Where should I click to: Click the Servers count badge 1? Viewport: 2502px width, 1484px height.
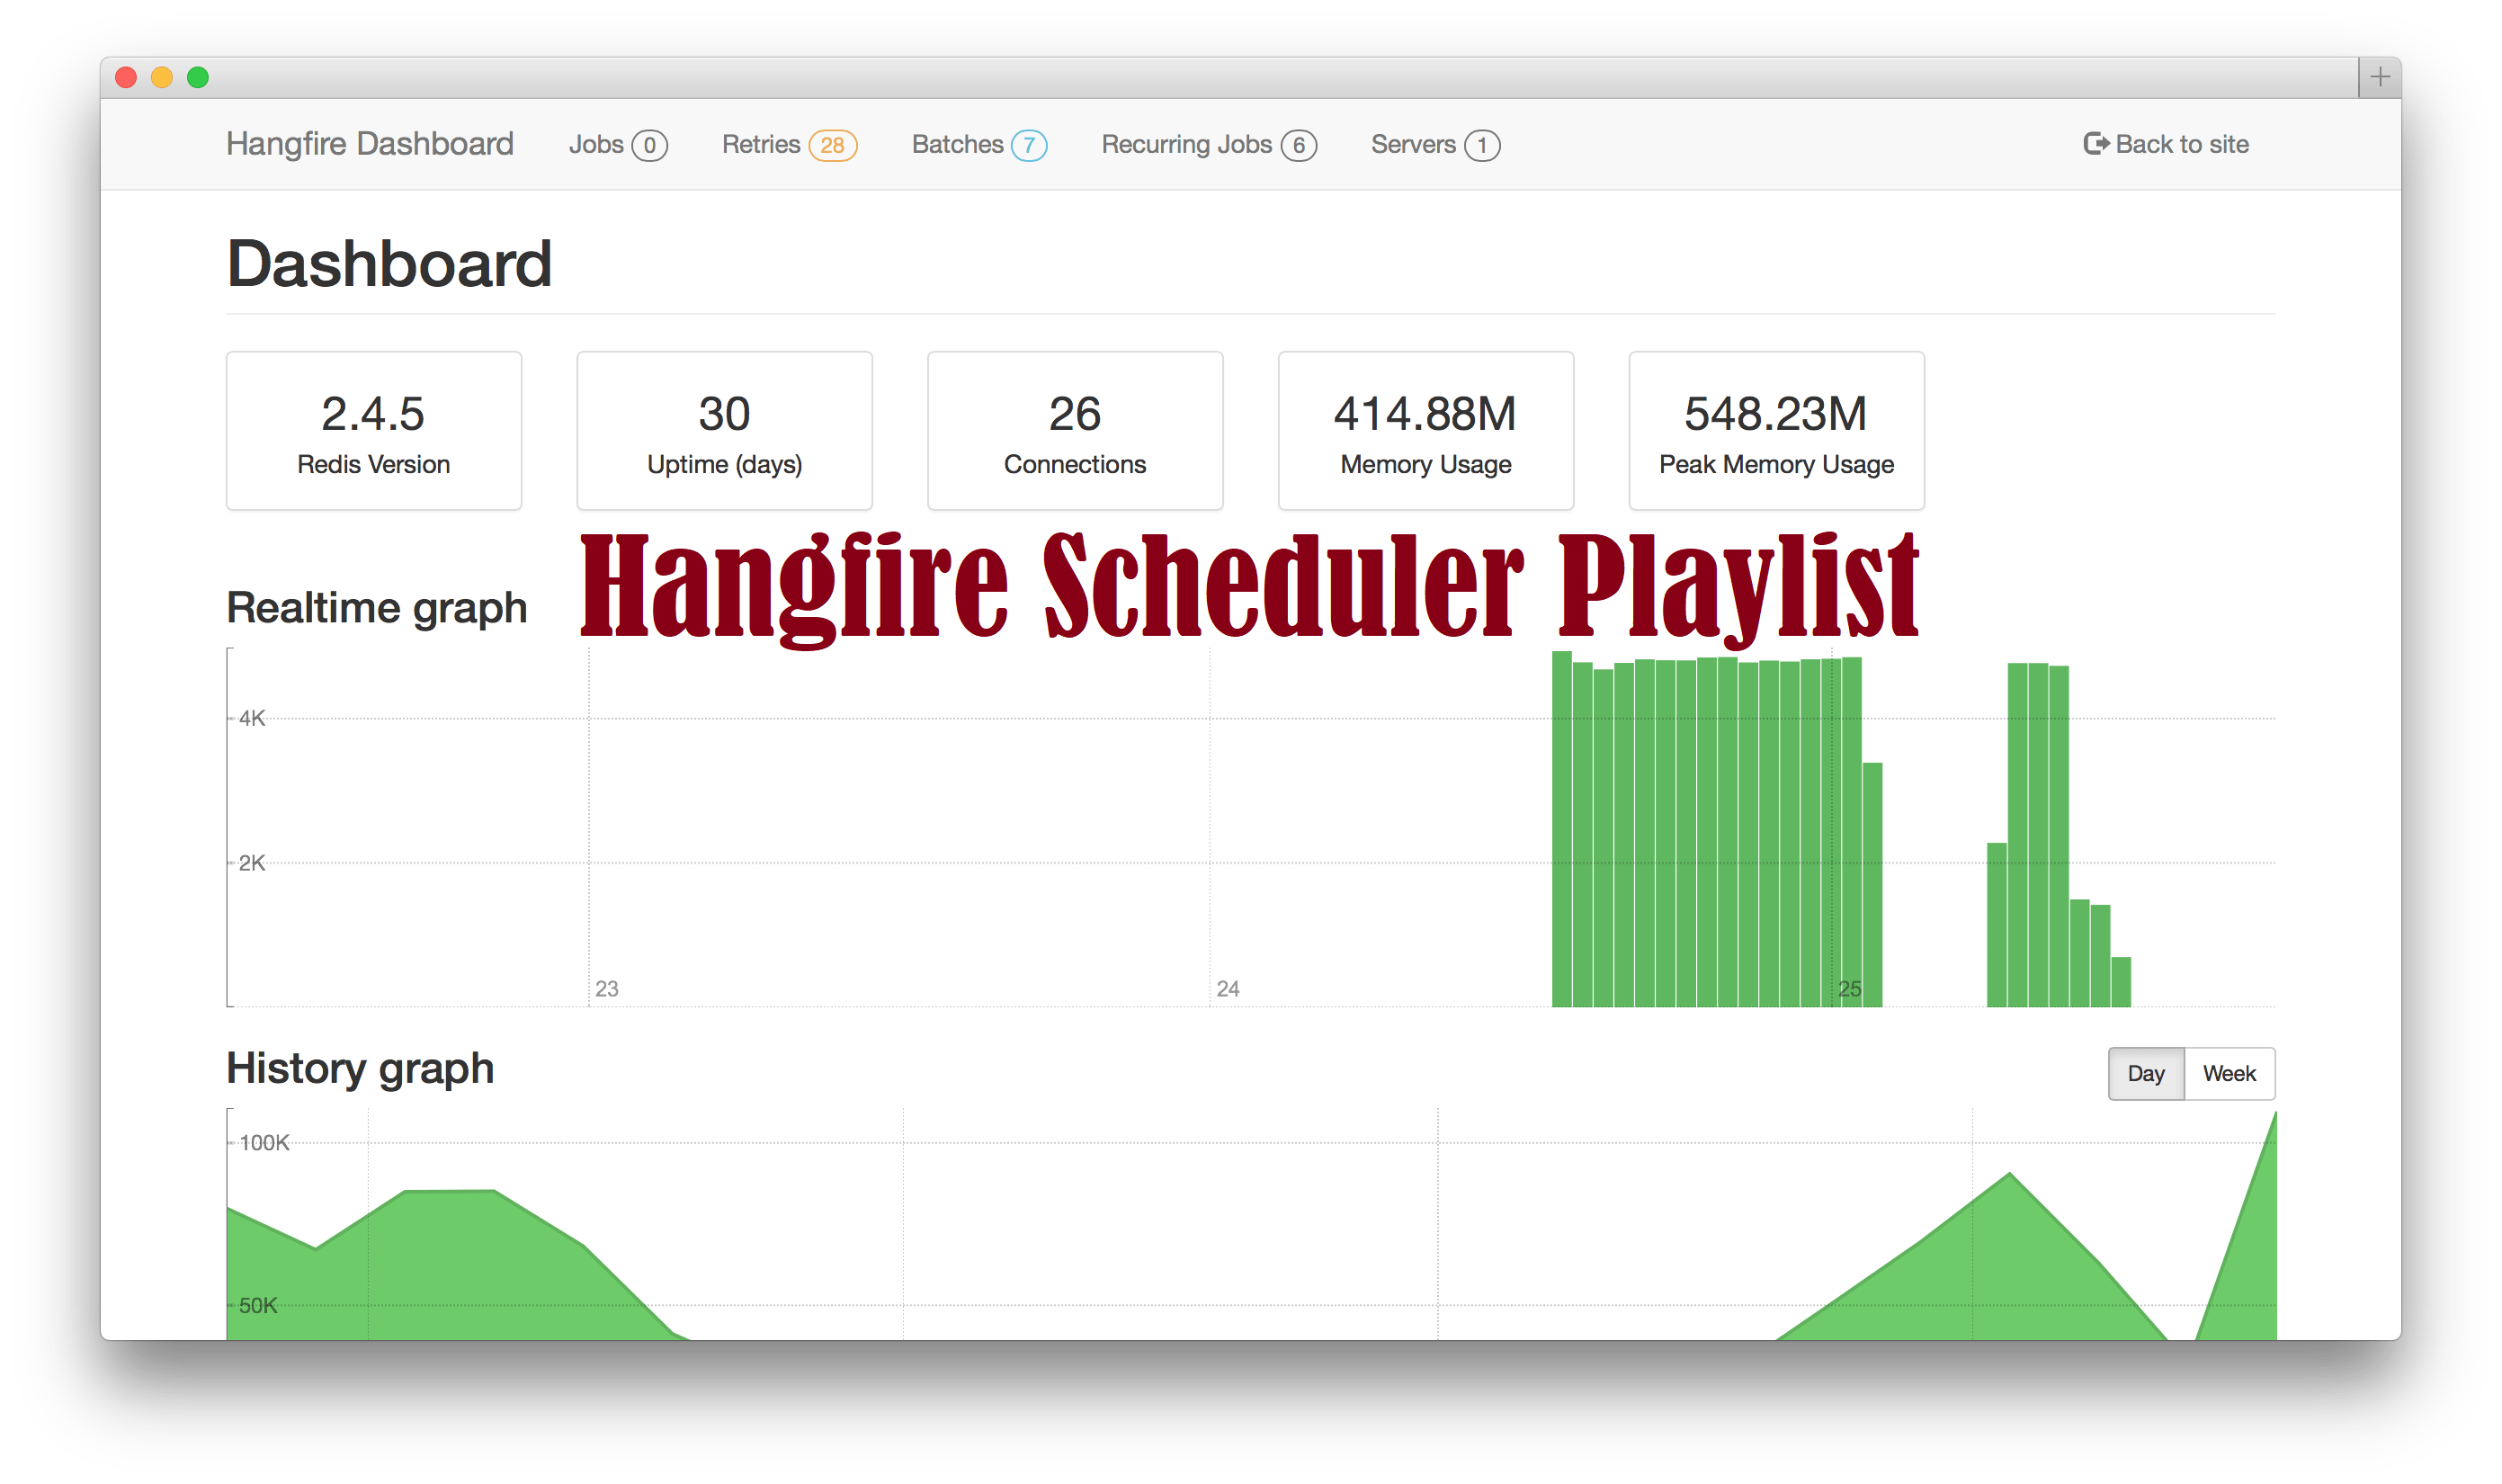[x=1481, y=146]
